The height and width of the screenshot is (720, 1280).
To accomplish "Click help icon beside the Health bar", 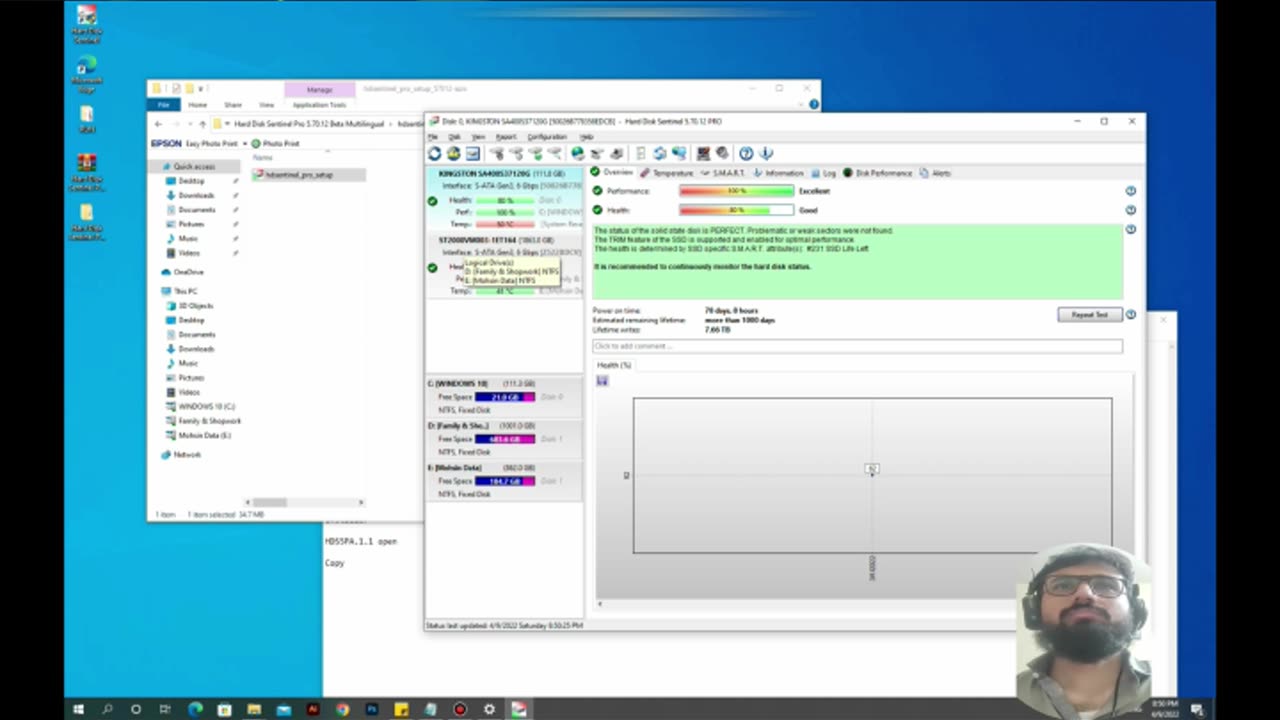I will [1130, 210].
